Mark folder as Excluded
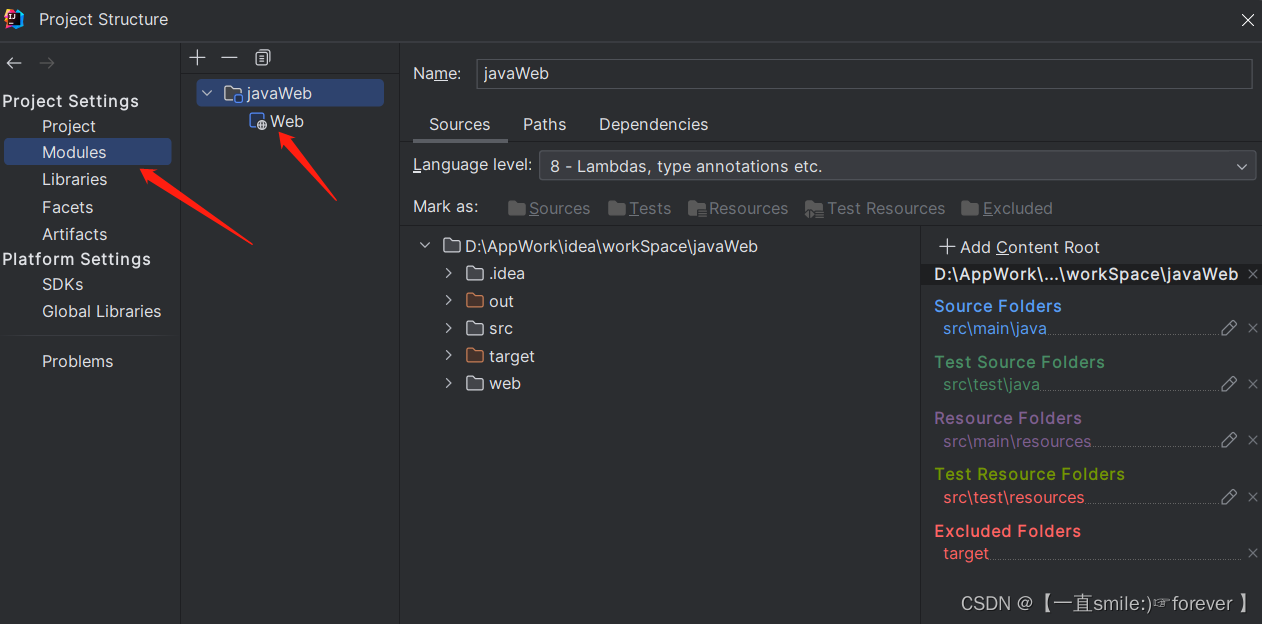 coord(1007,208)
